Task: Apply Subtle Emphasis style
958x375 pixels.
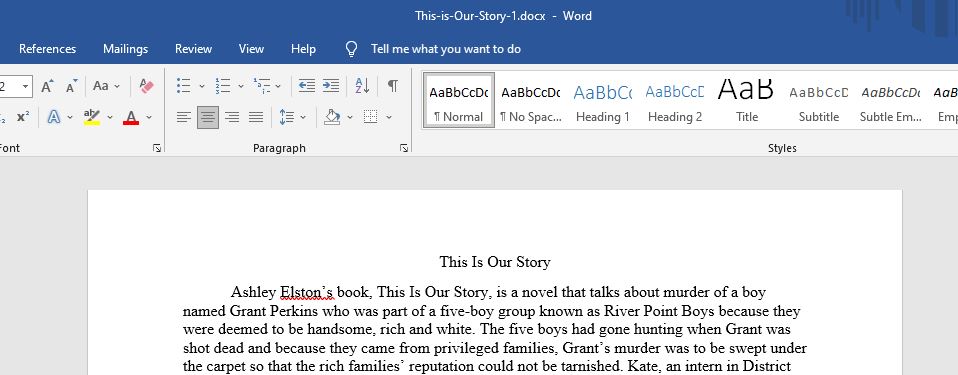Action: click(x=891, y=101)
